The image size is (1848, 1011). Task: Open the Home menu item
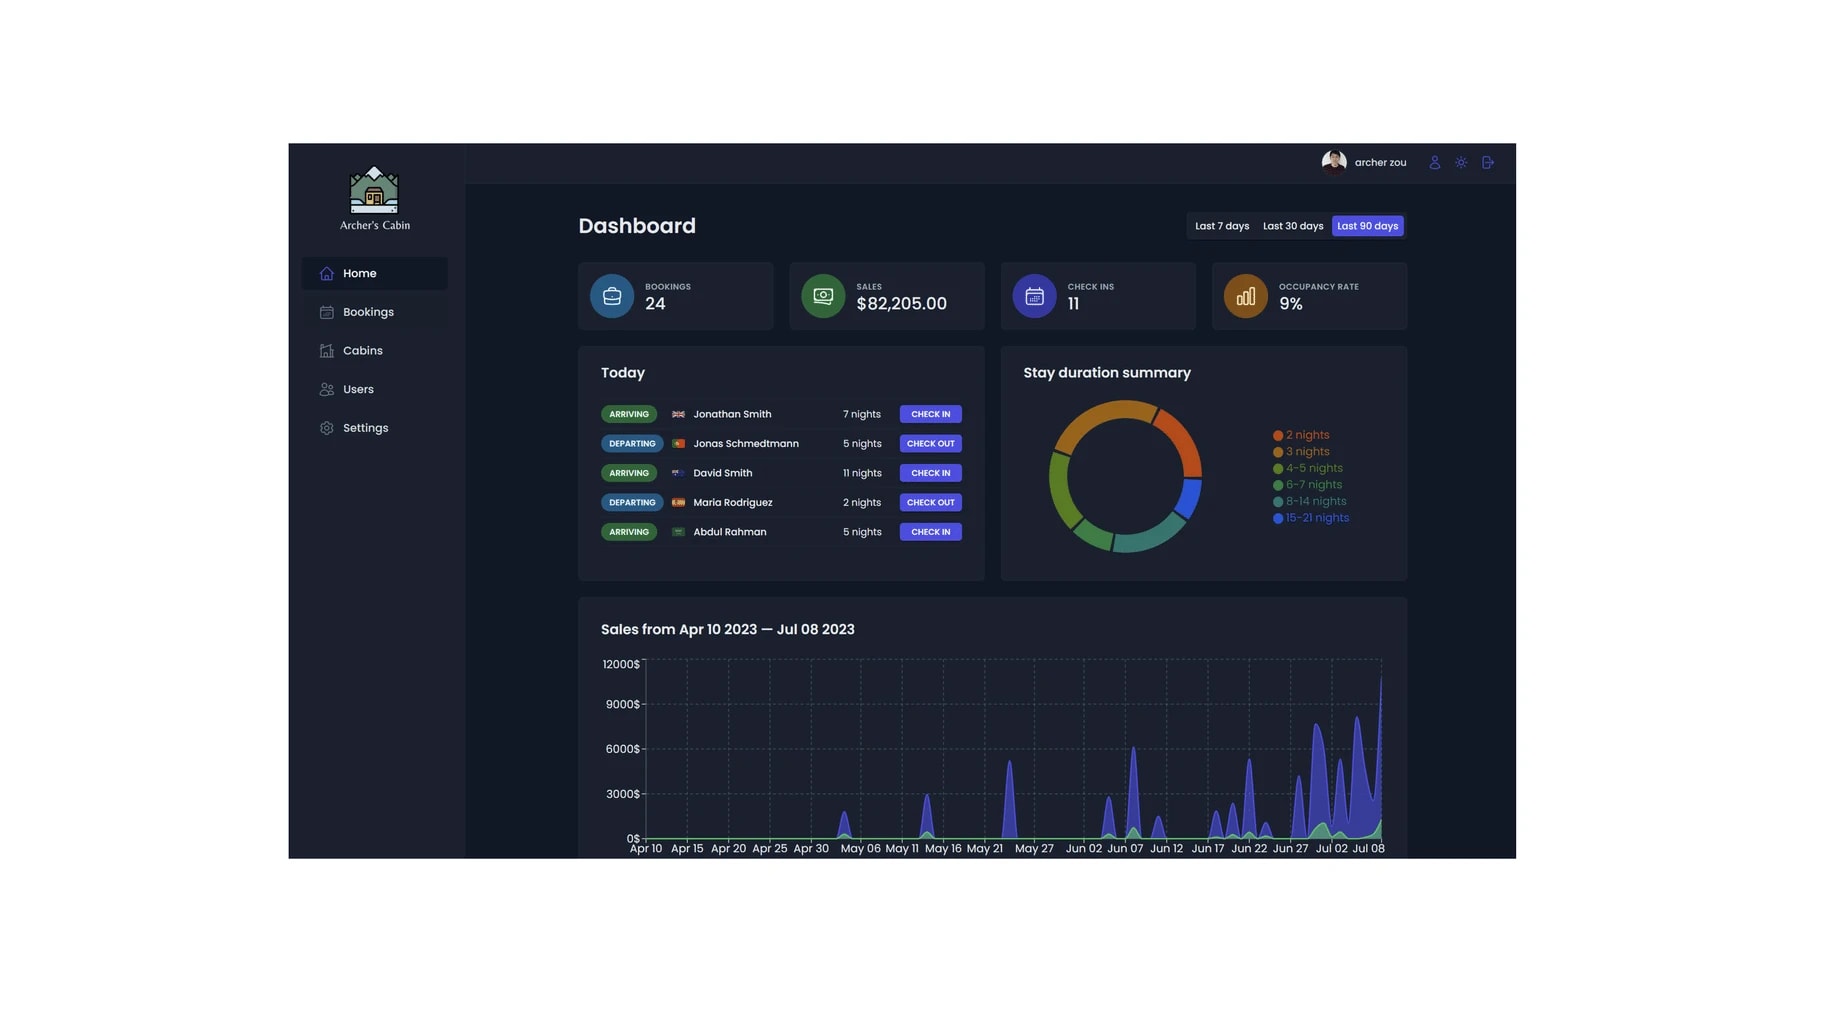(374, 273)
